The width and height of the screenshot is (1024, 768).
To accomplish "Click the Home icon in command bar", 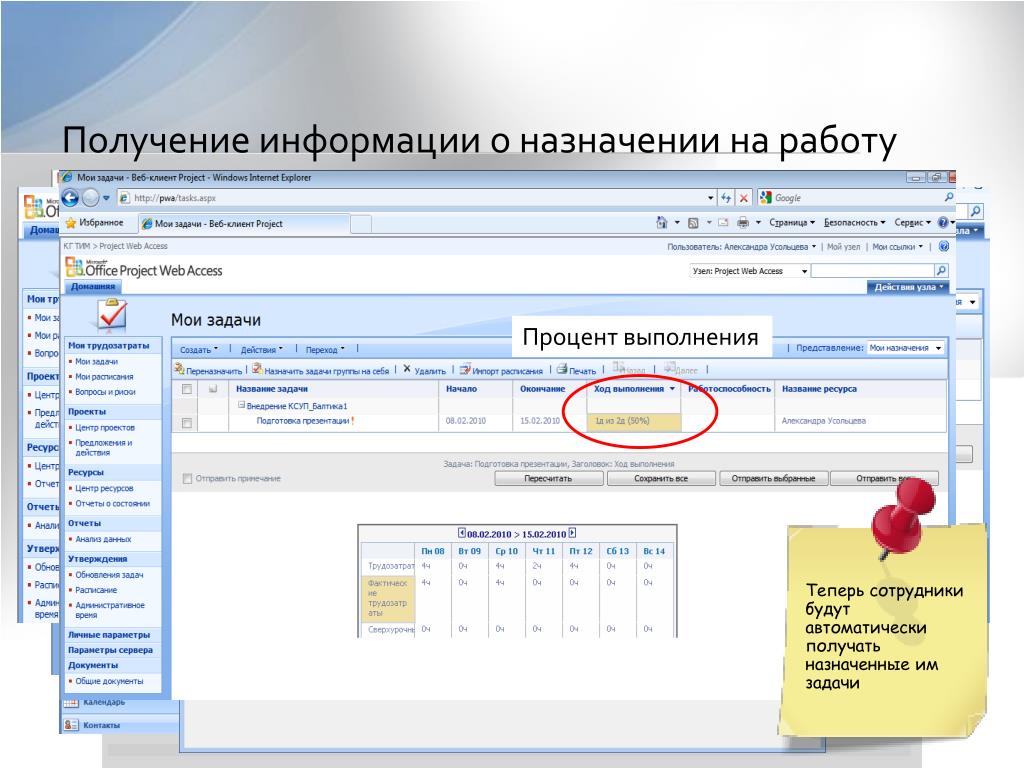I will [x=662, y=223].
